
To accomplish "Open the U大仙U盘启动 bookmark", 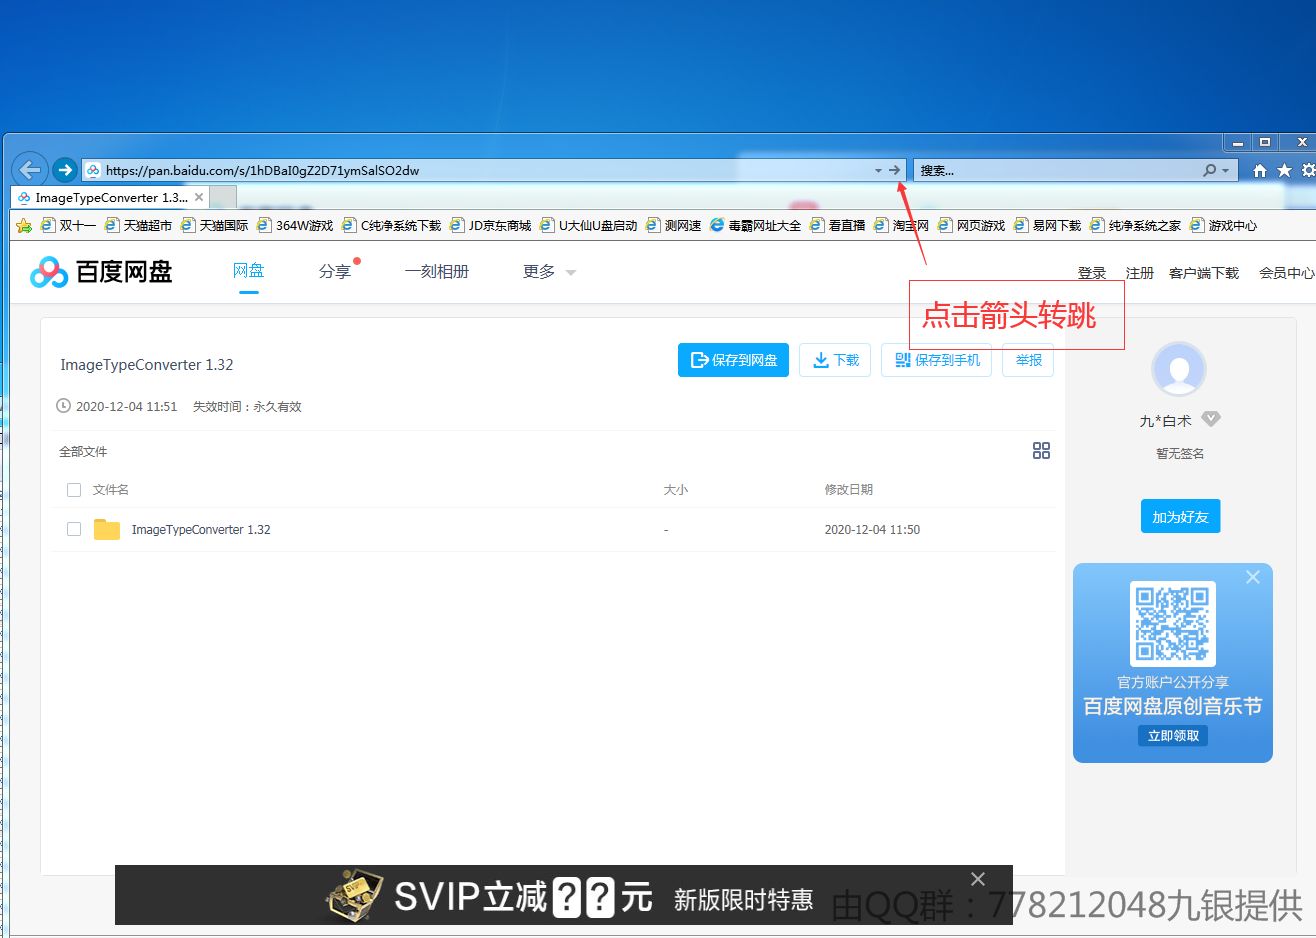I will pos(588,225).
